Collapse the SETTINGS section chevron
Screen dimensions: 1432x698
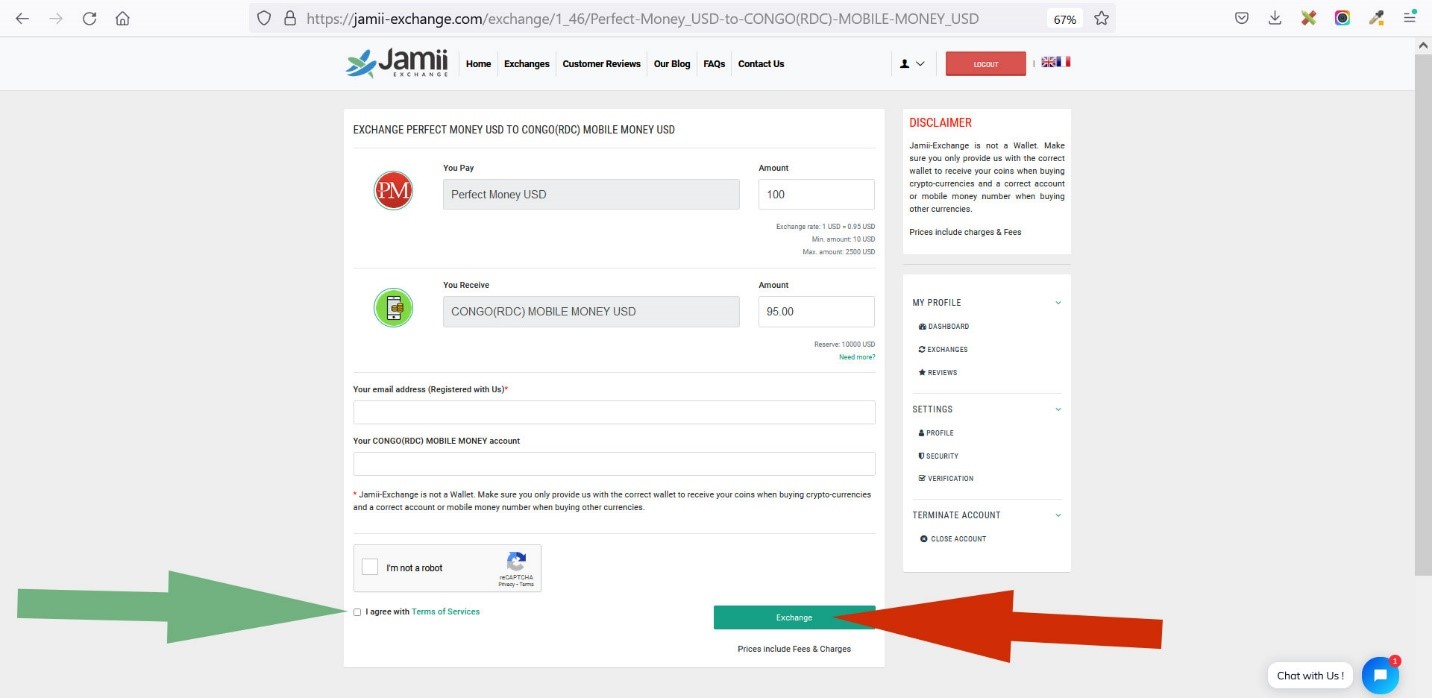tap(1058, 409)
